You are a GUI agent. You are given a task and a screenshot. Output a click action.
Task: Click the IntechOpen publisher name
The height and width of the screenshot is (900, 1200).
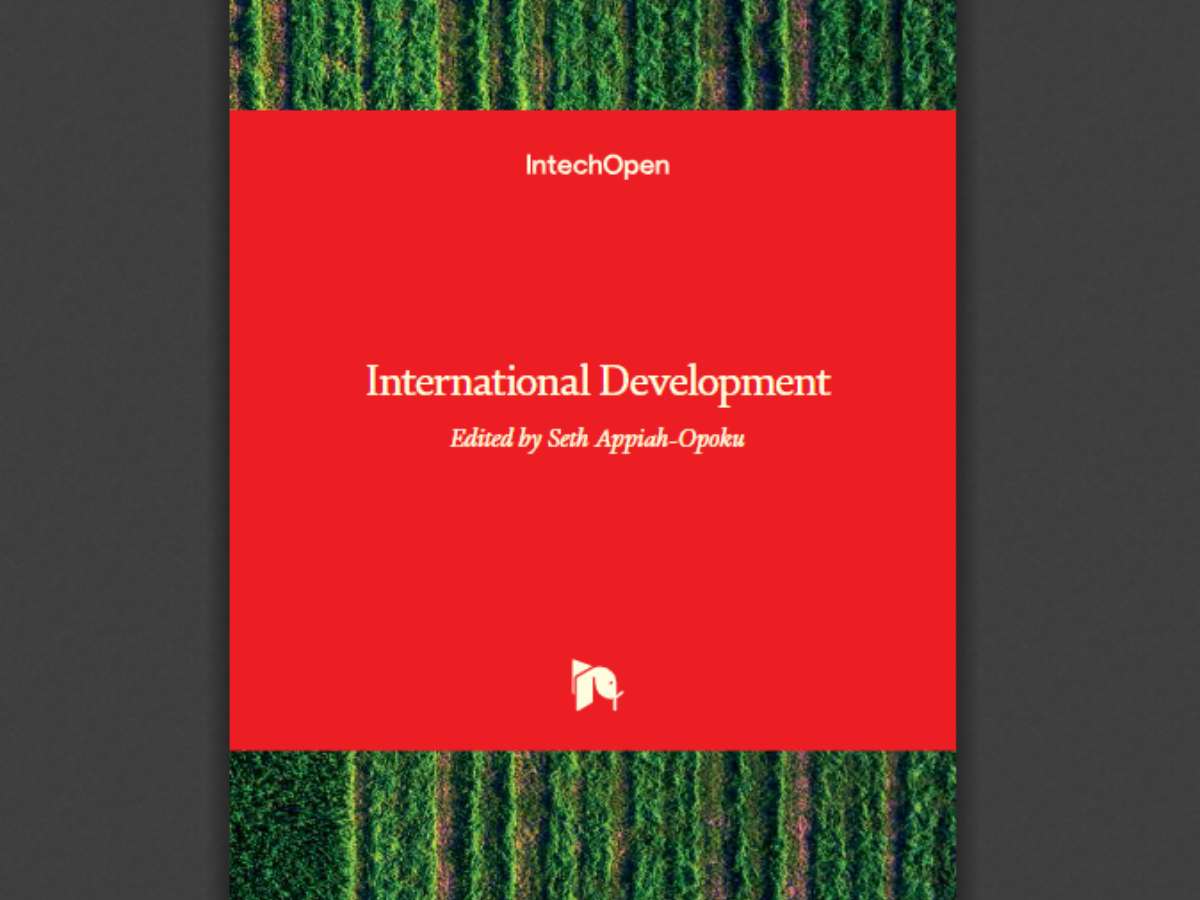click(x=597, y=166)
